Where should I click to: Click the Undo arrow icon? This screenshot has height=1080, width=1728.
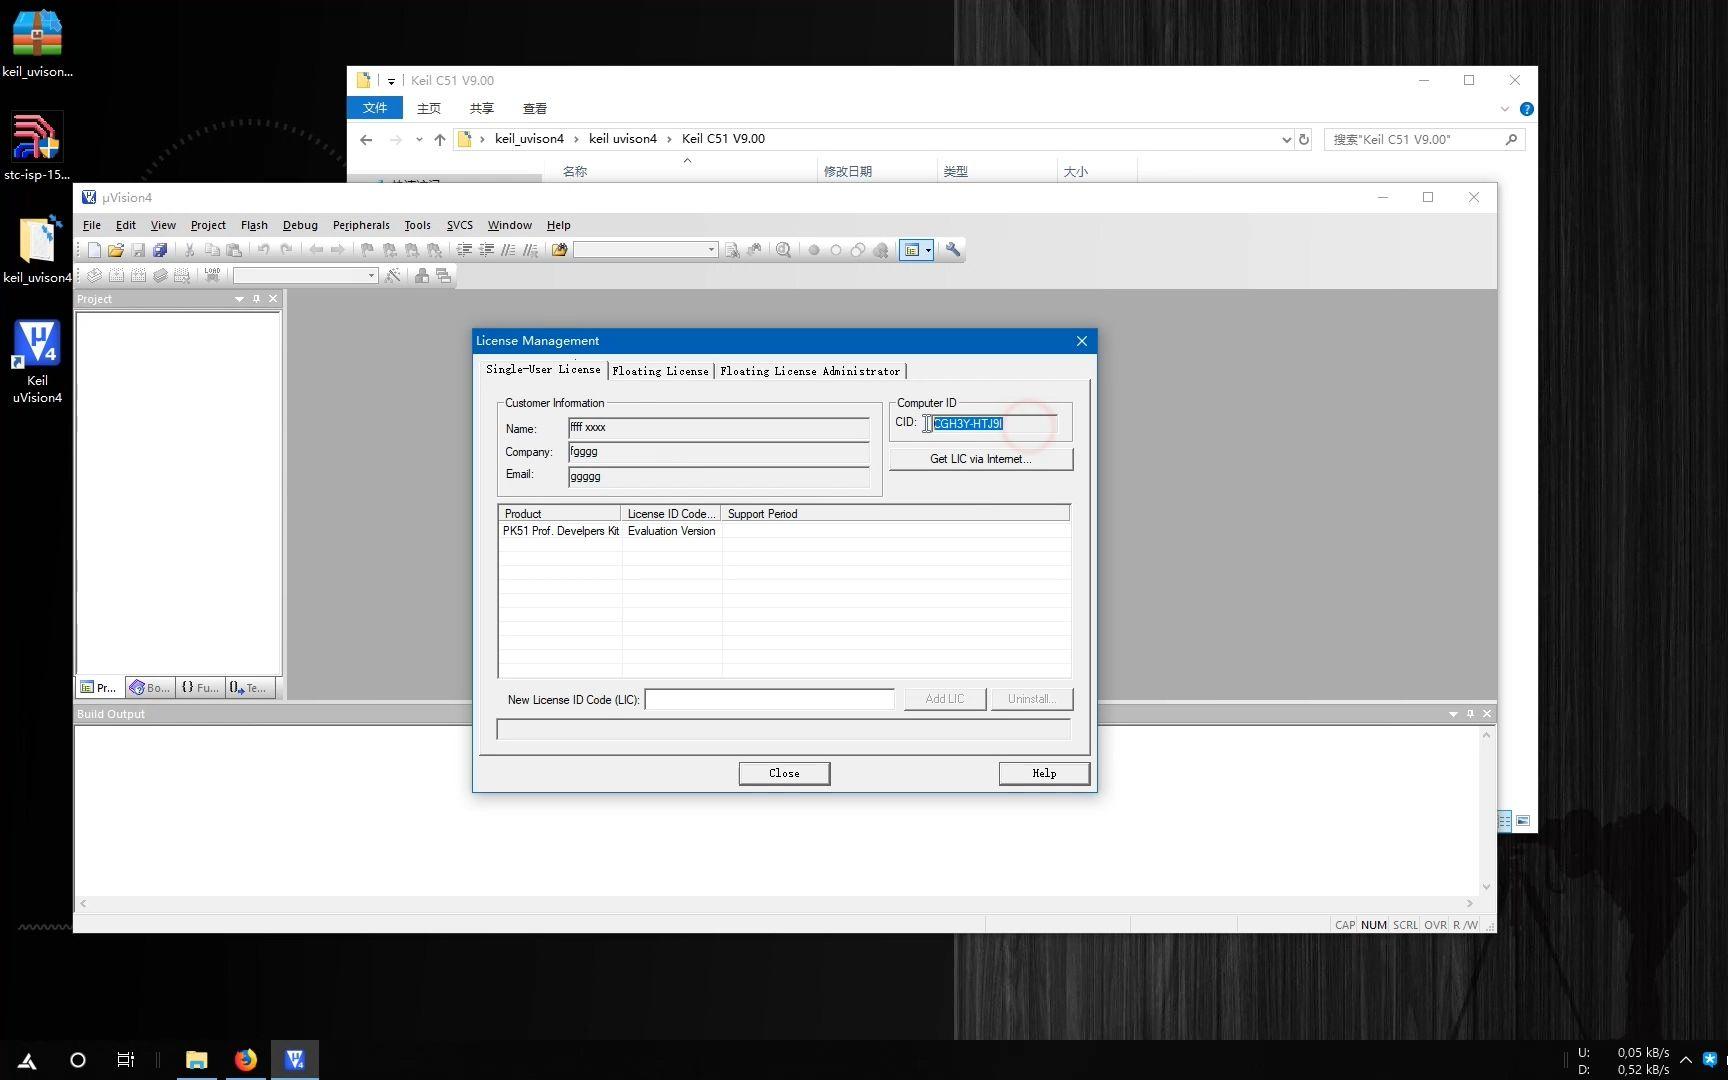click(x=263, y=250)
